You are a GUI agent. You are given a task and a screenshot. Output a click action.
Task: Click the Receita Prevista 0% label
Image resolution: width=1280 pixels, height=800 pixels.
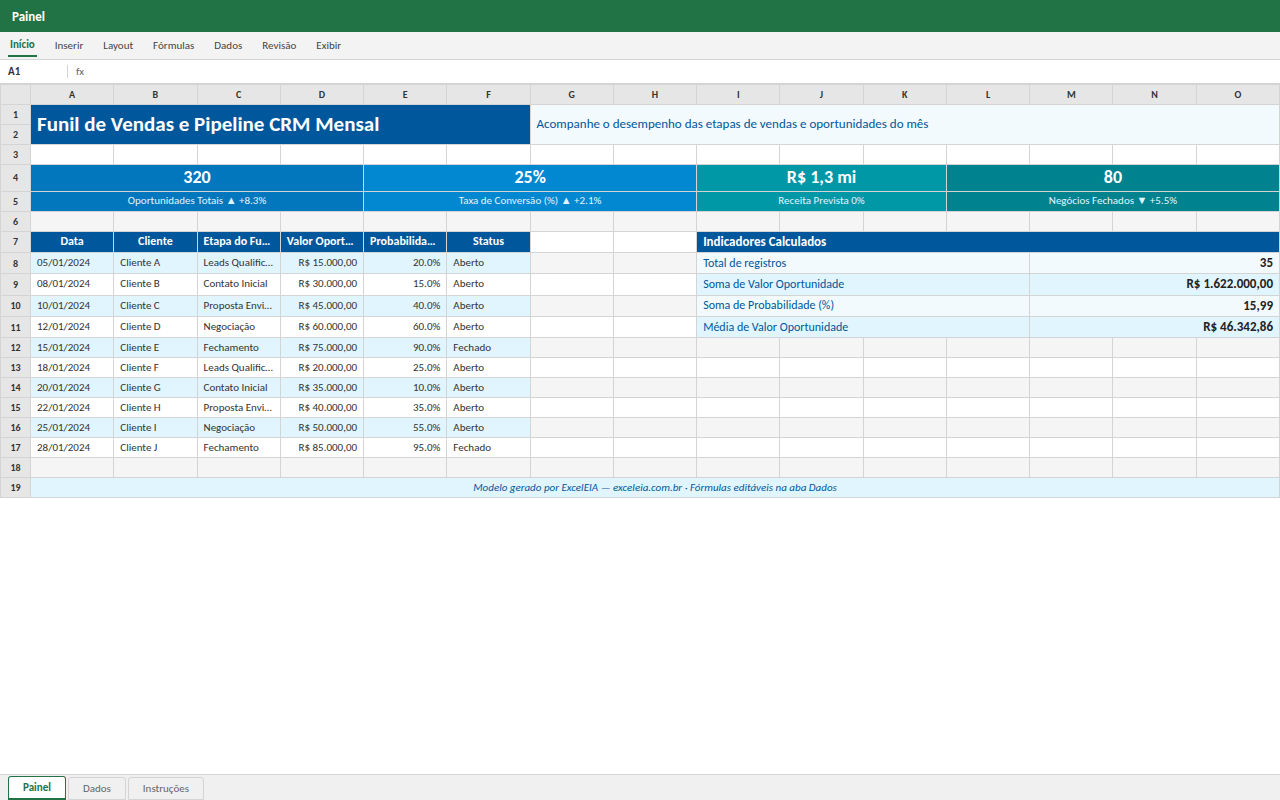[821, 201]
